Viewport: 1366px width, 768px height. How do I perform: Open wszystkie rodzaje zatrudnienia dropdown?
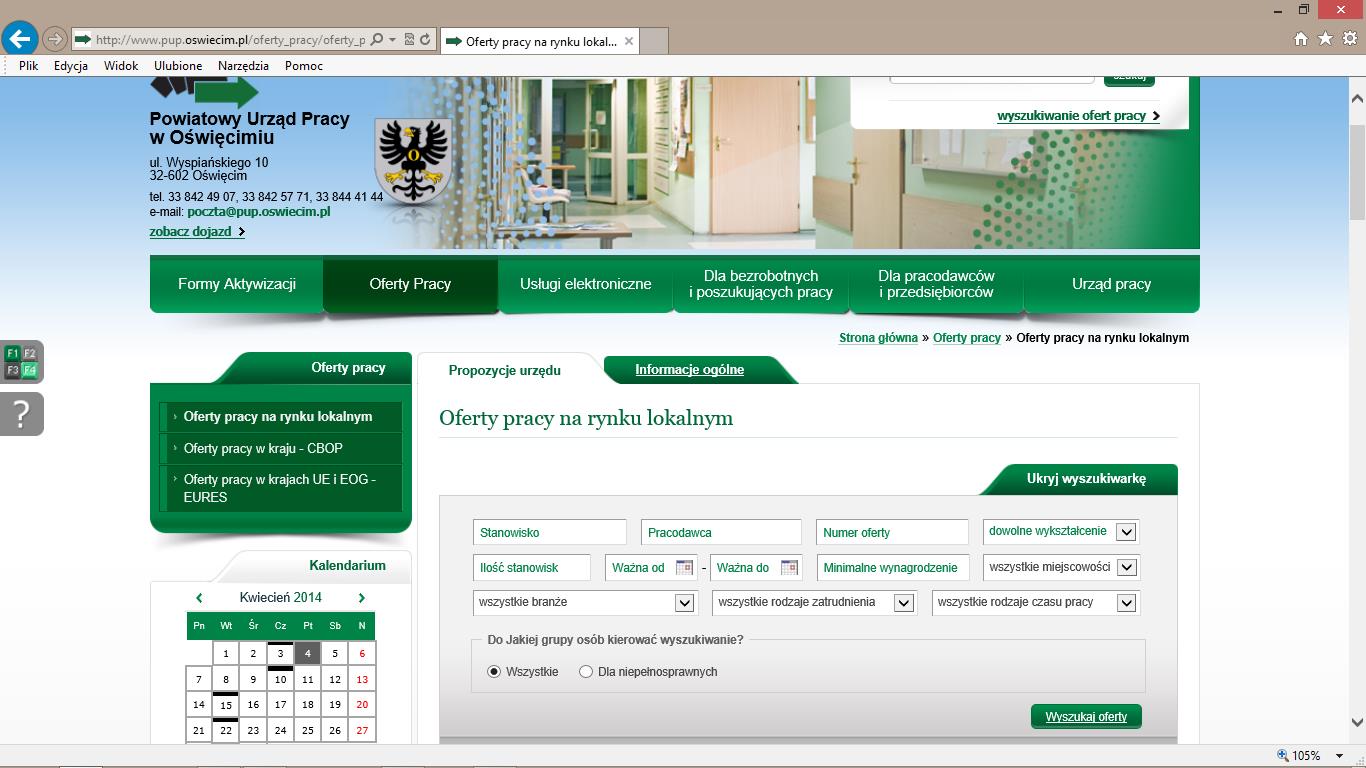point(814,602)
